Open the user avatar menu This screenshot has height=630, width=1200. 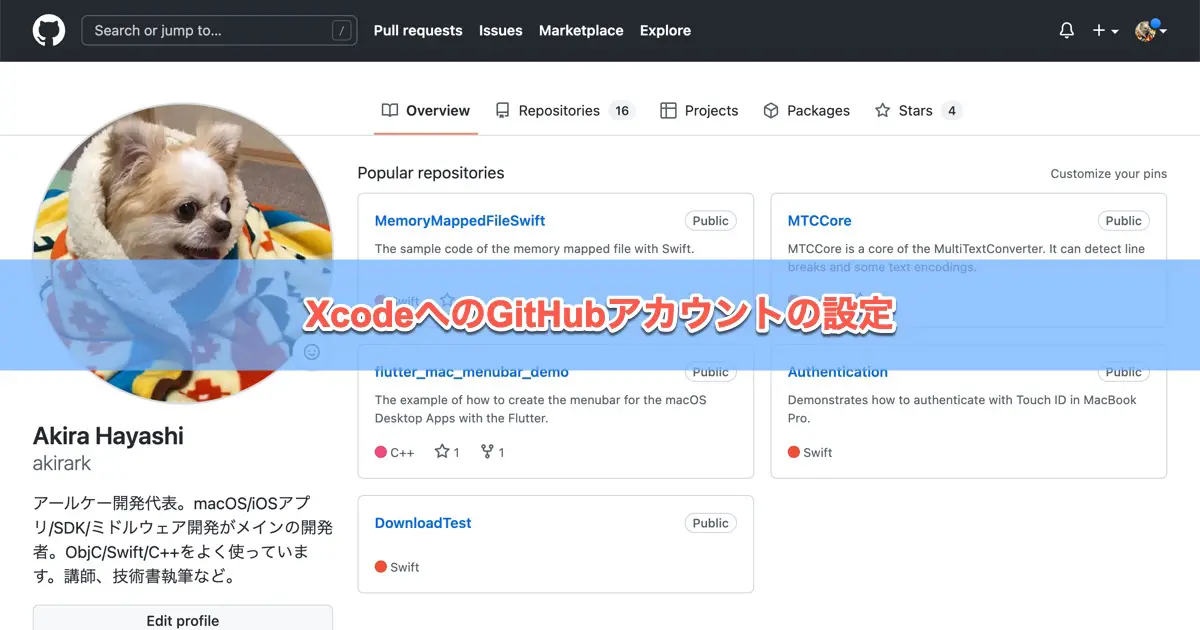tap(1151, 30)
